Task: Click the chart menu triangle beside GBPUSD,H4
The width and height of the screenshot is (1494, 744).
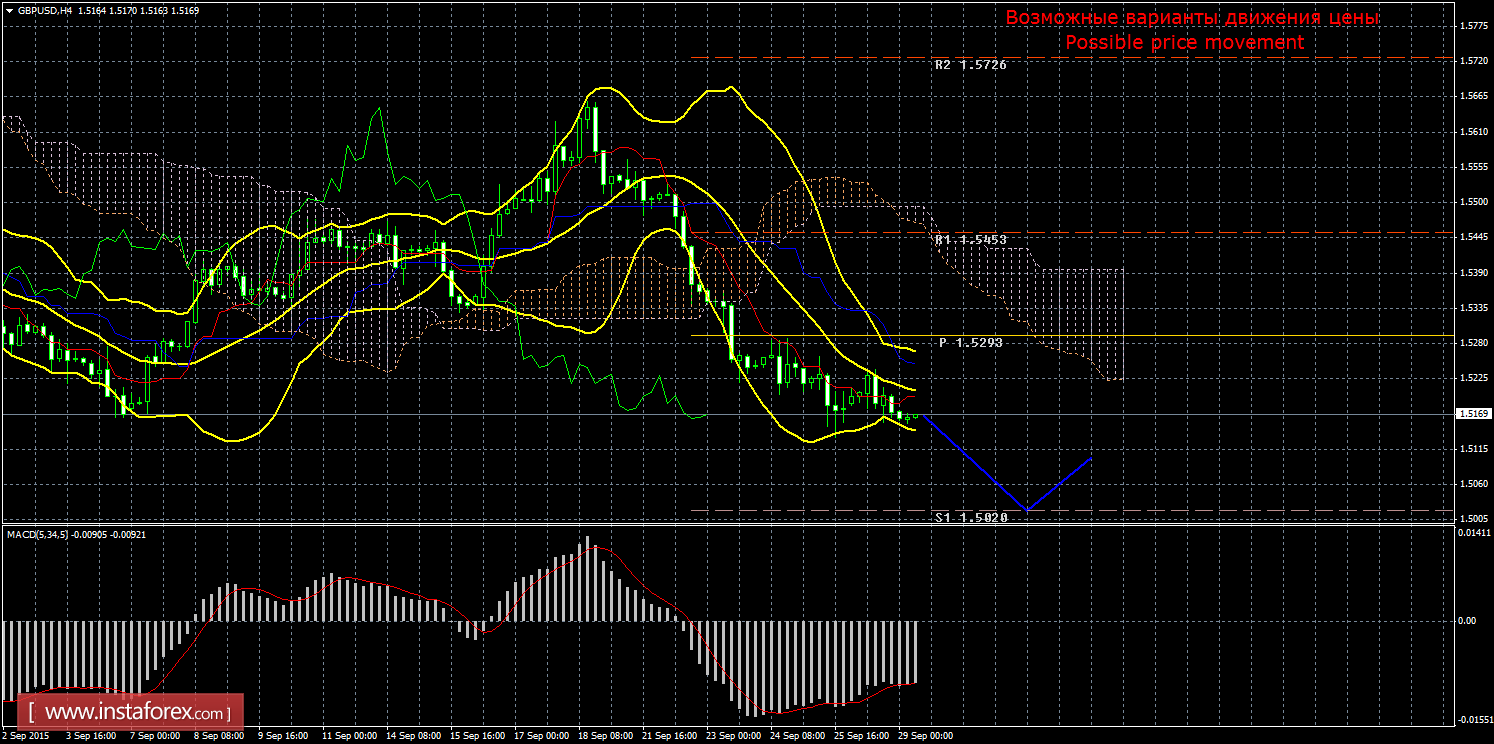Action: (x=9, y=10)
